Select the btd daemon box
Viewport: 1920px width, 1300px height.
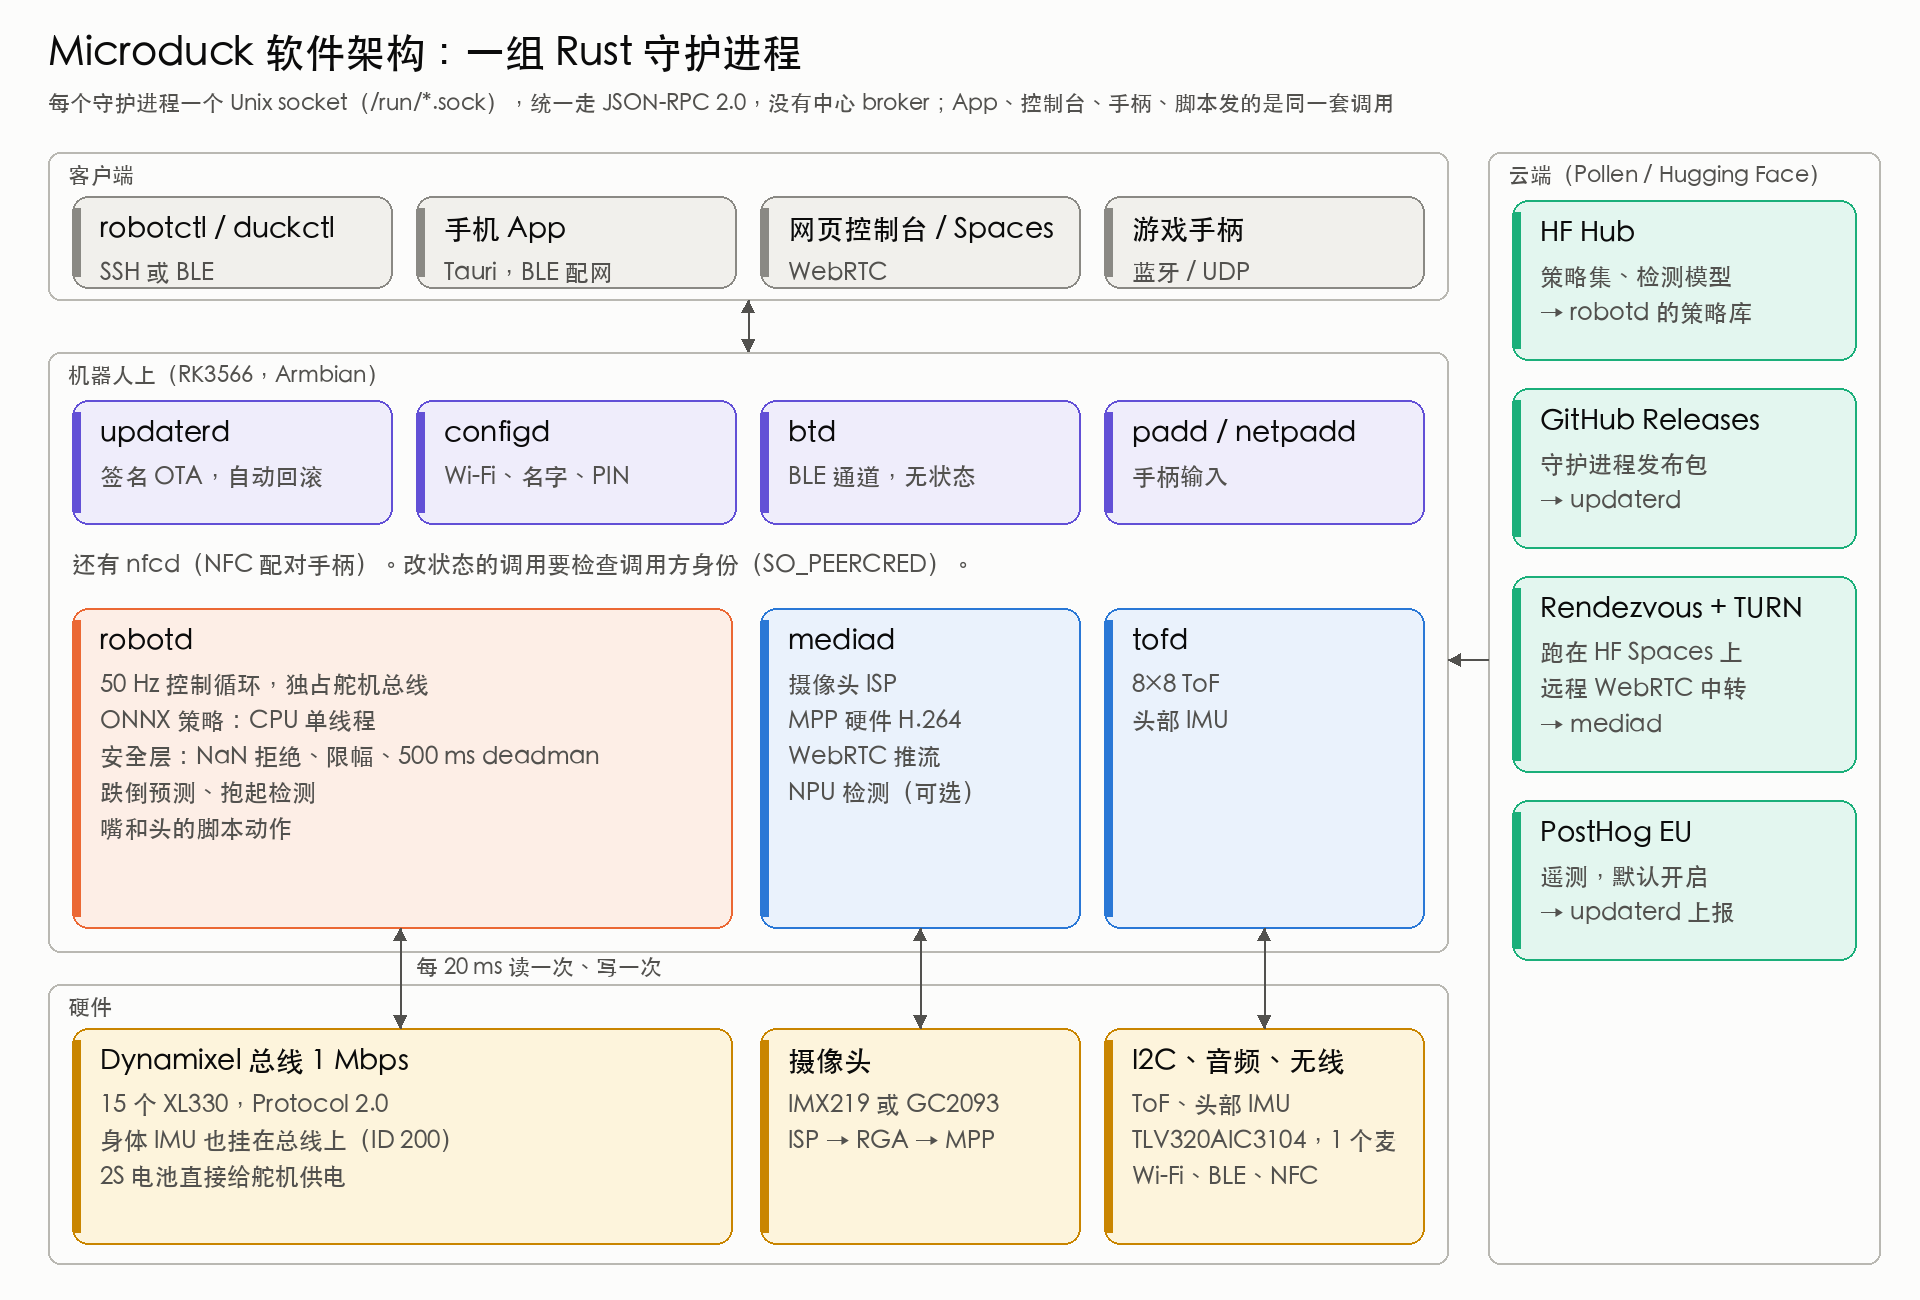pyautogui.click(x=920, y=463)
